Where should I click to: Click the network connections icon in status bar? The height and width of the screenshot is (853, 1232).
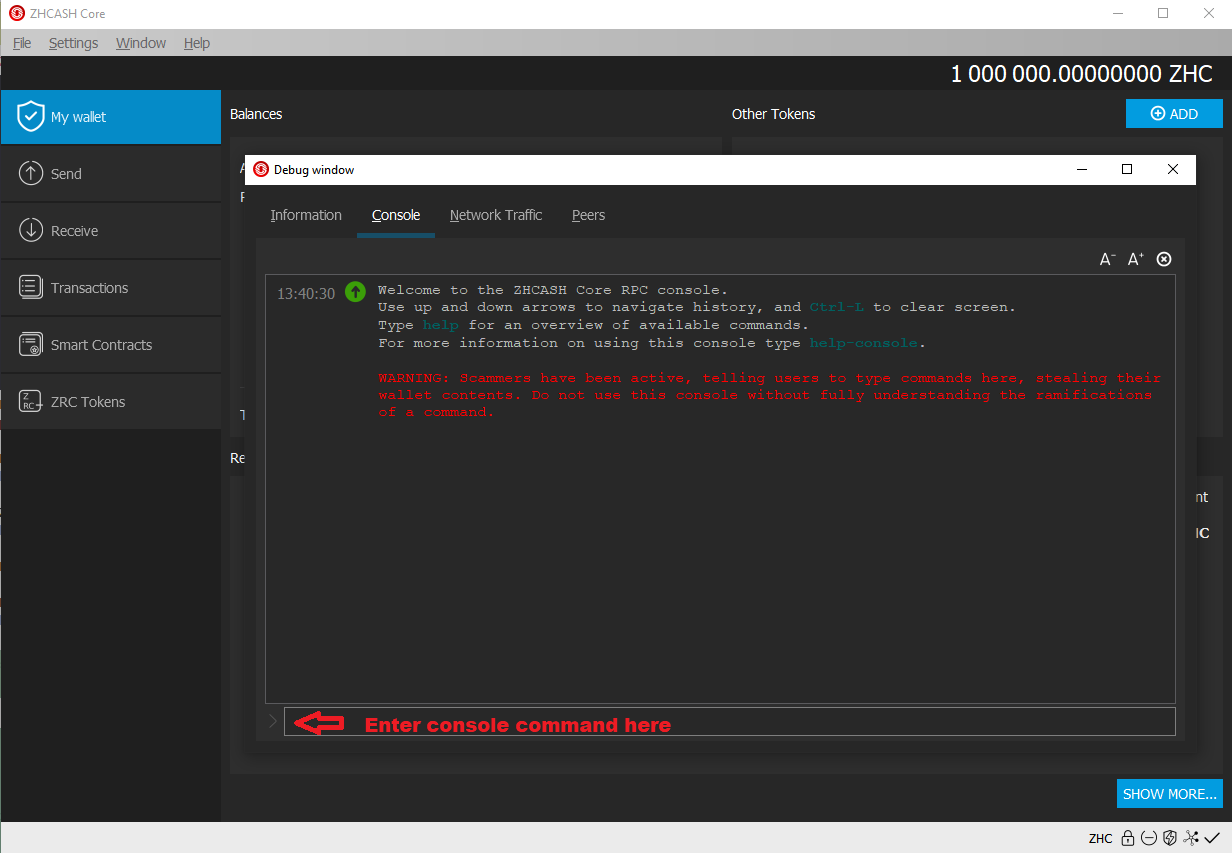tap(1191, 838)
